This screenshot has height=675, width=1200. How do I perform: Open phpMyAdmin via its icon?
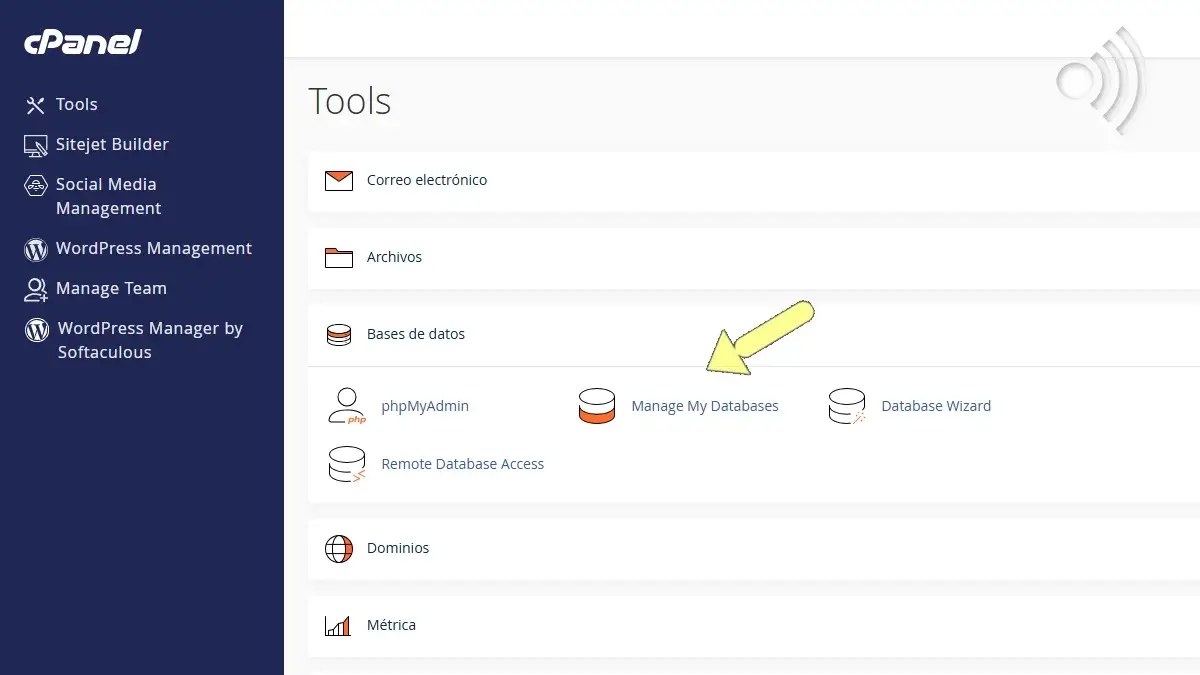347,405
